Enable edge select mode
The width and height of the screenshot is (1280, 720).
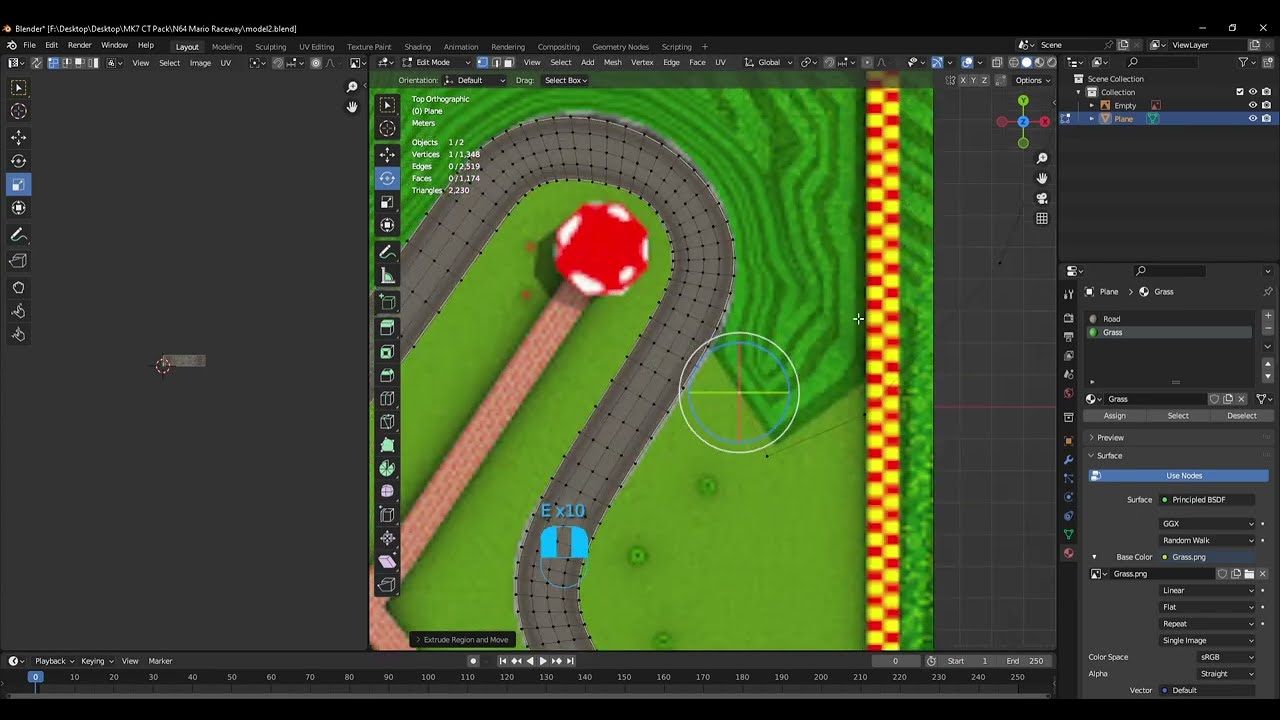point(496,62)
